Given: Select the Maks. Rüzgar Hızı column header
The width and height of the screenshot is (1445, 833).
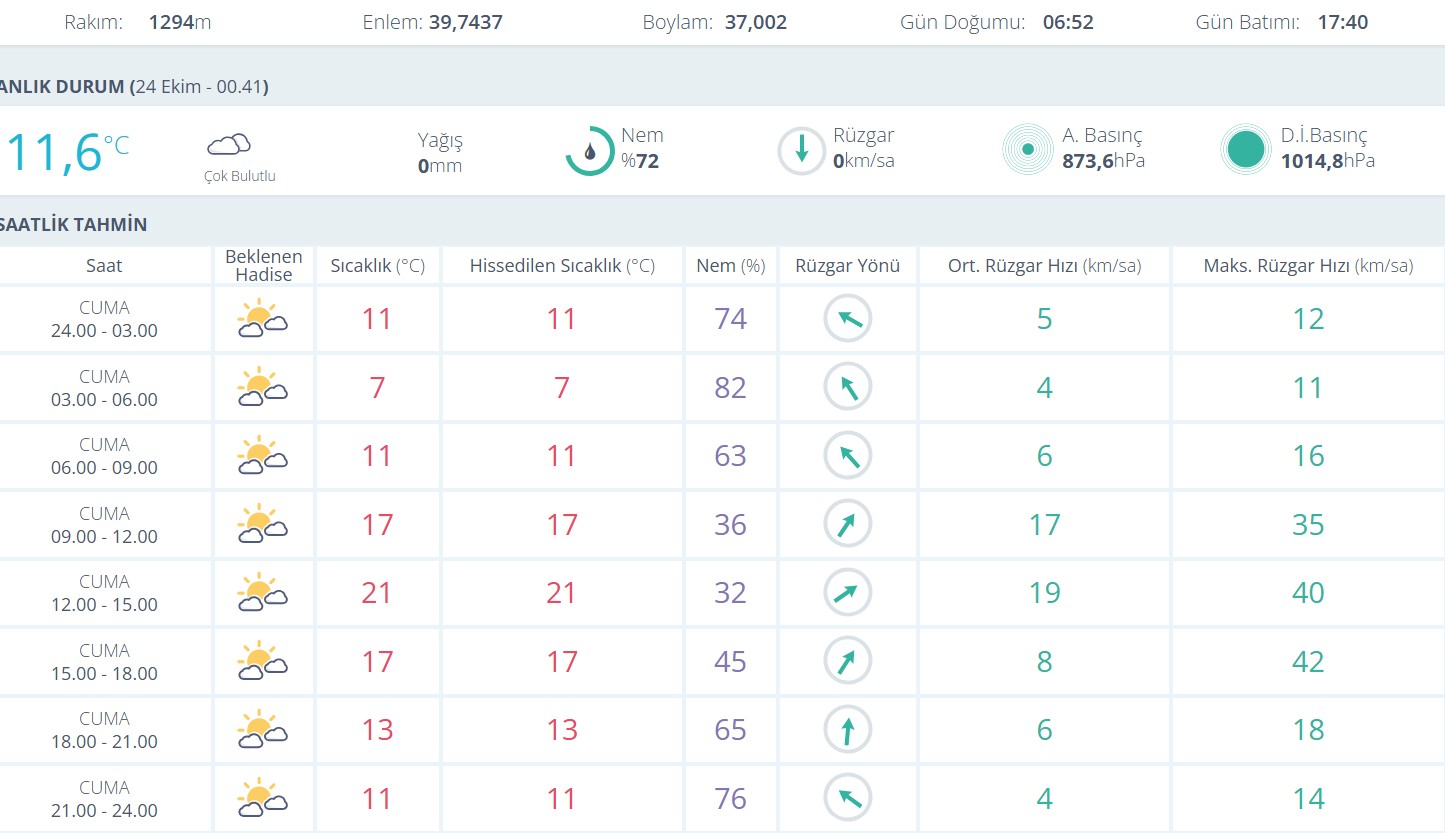Looking at the screenshot, I should pyautogui.click(x=1308, y=266).
